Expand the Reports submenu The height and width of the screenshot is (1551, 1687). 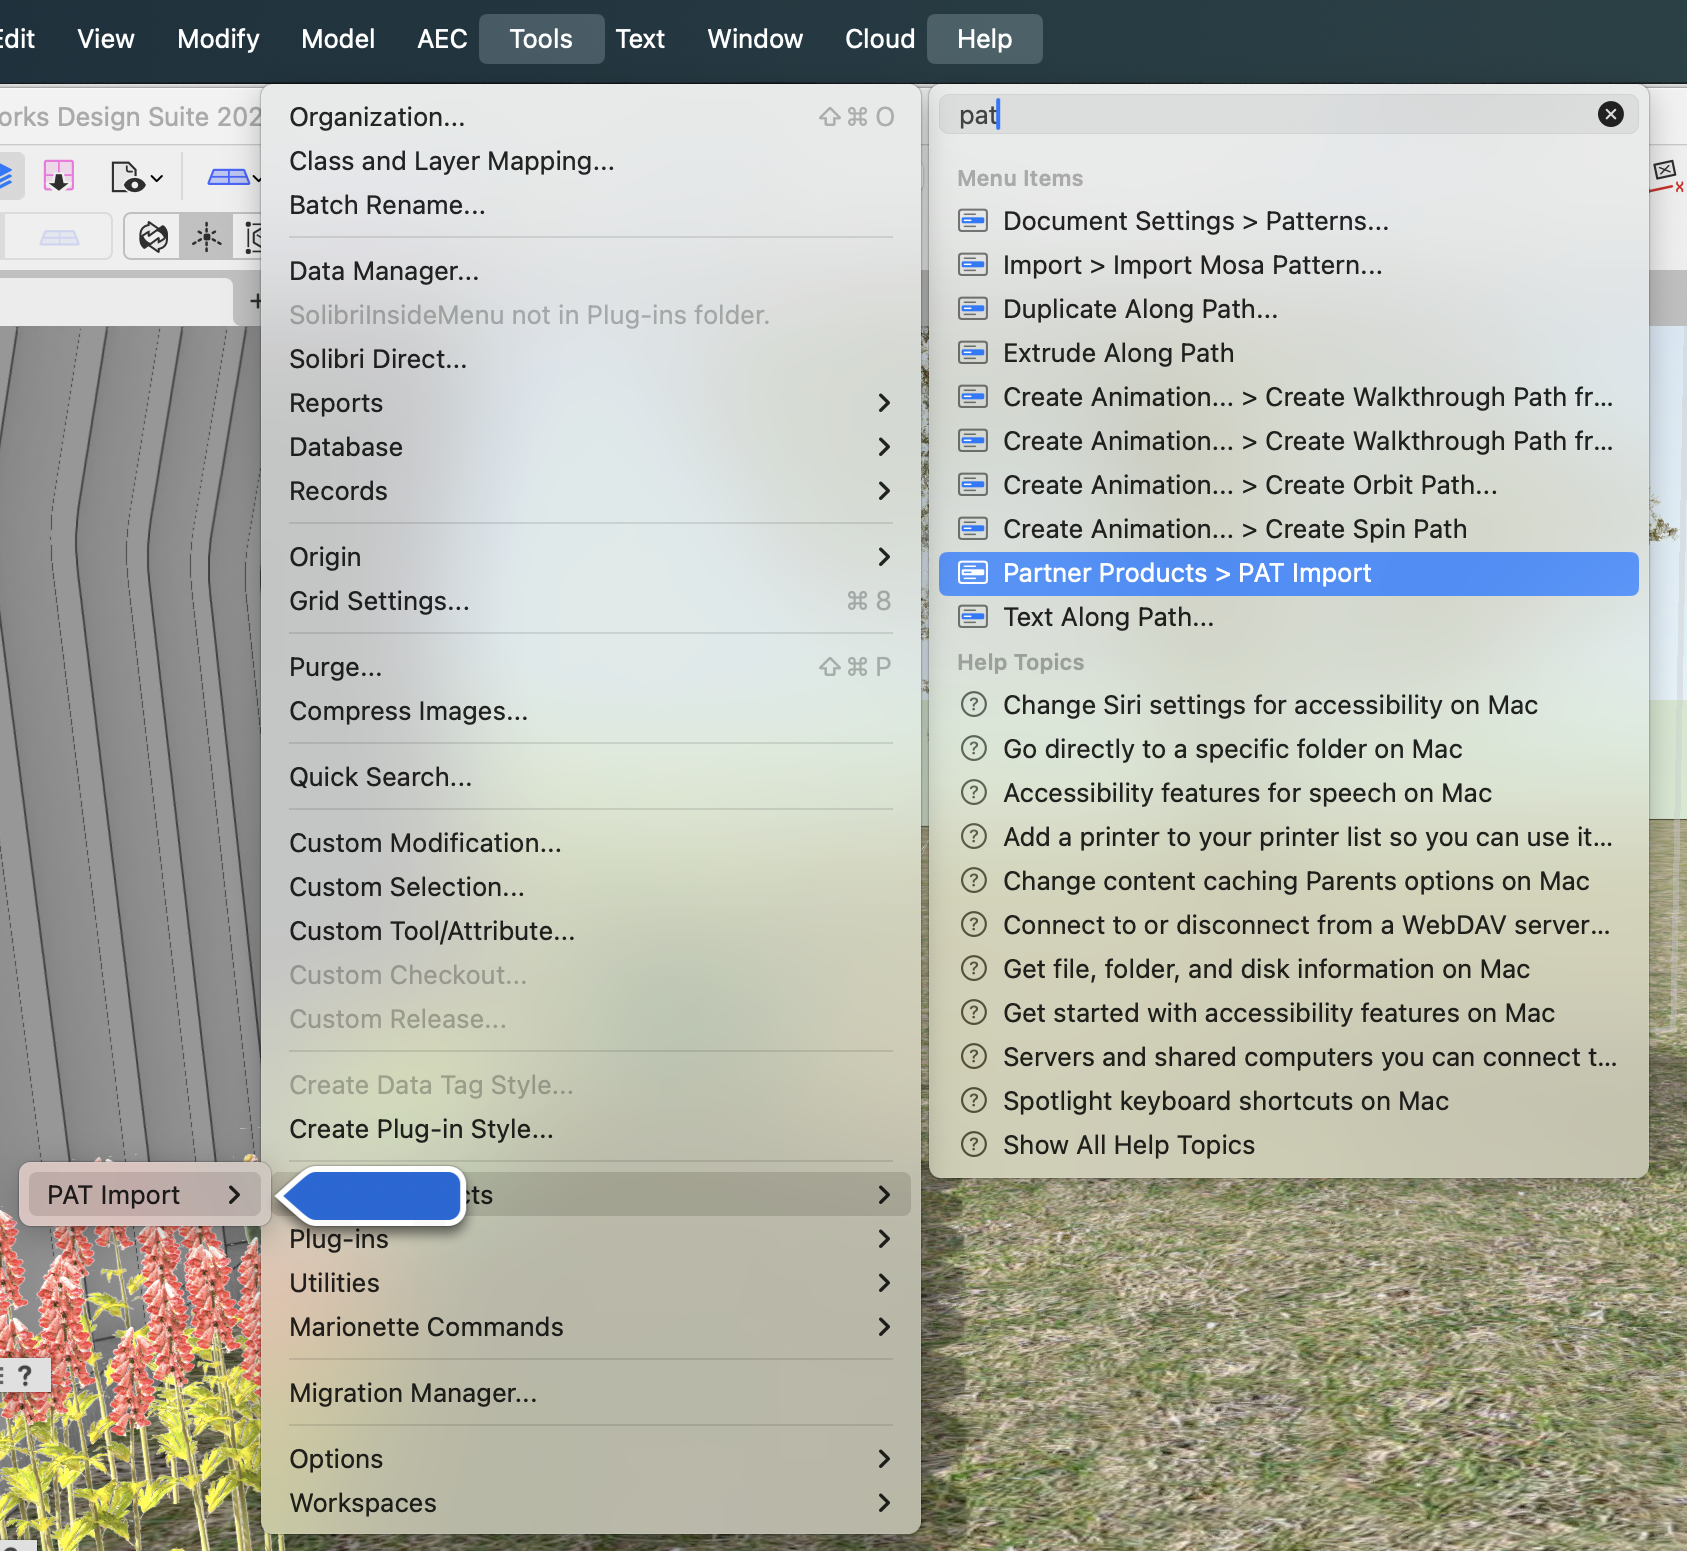(883, 403)
